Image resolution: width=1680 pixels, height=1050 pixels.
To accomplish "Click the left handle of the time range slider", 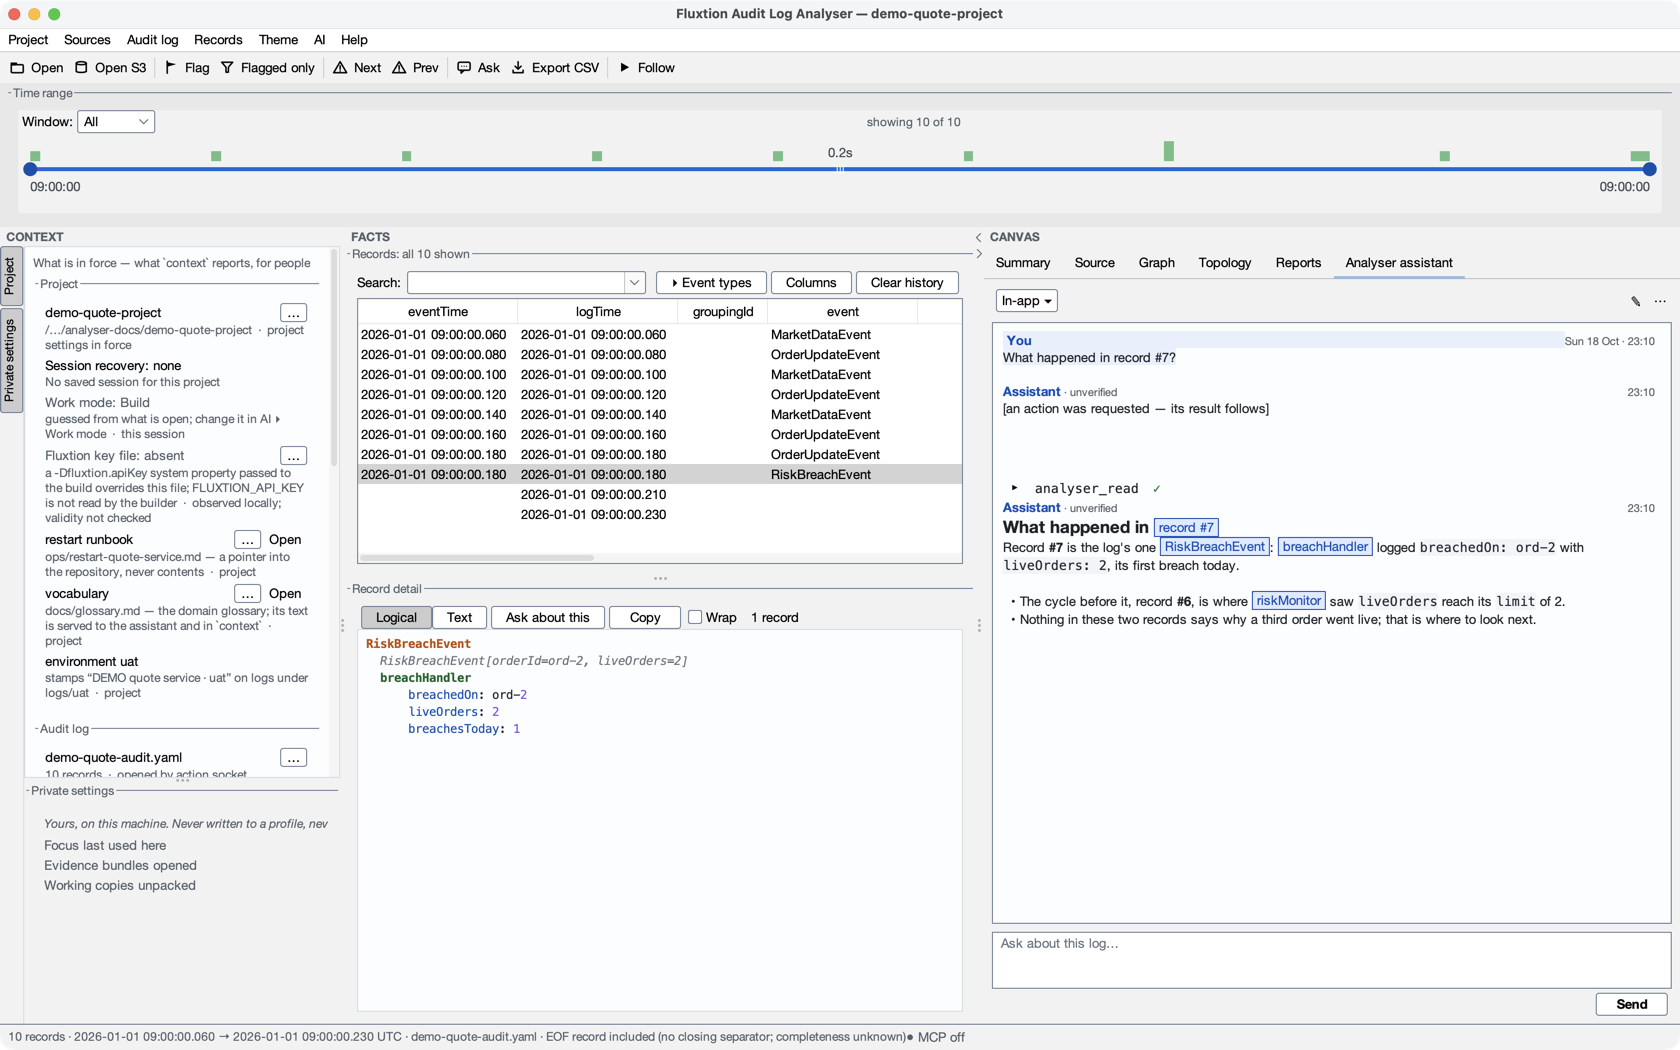I will 30,169.
